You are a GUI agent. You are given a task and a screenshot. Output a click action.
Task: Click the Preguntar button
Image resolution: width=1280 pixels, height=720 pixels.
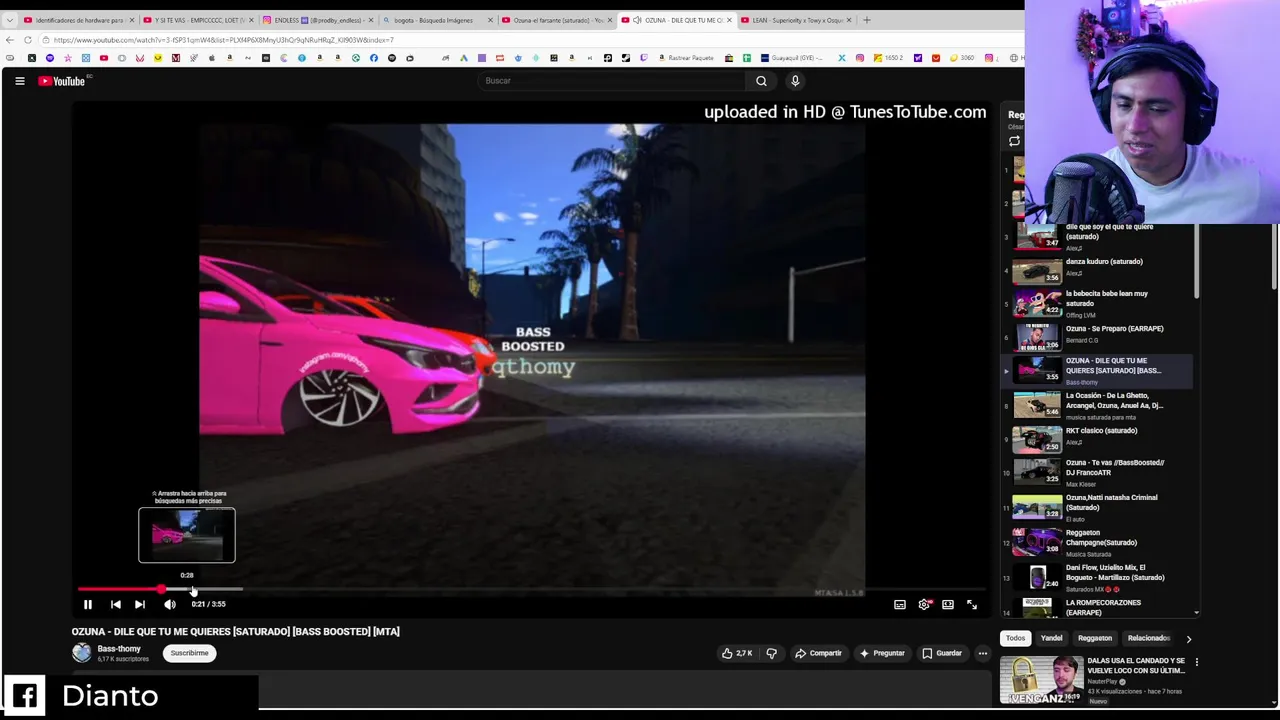pyautogui.click(x=882, y=653)
